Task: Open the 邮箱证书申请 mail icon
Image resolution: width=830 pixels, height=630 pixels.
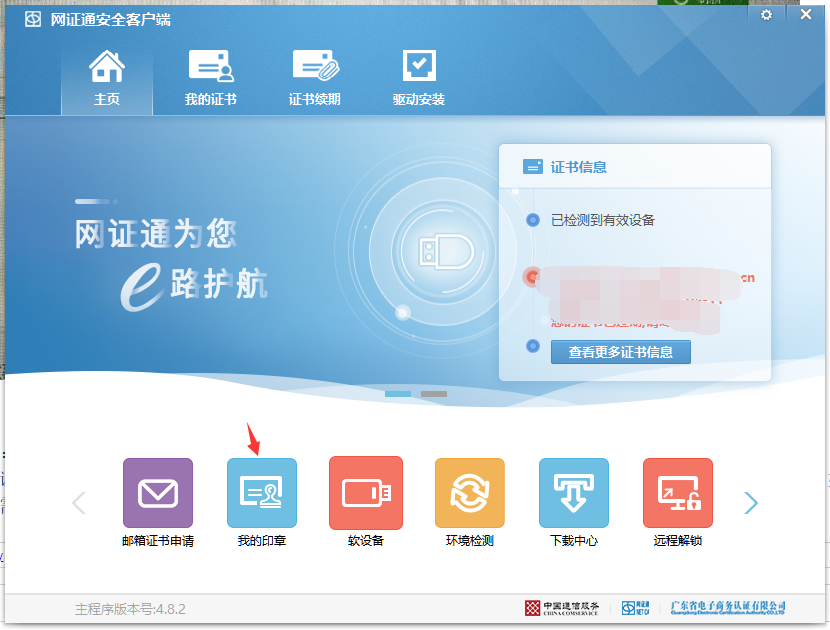Action: click(158, 493)
